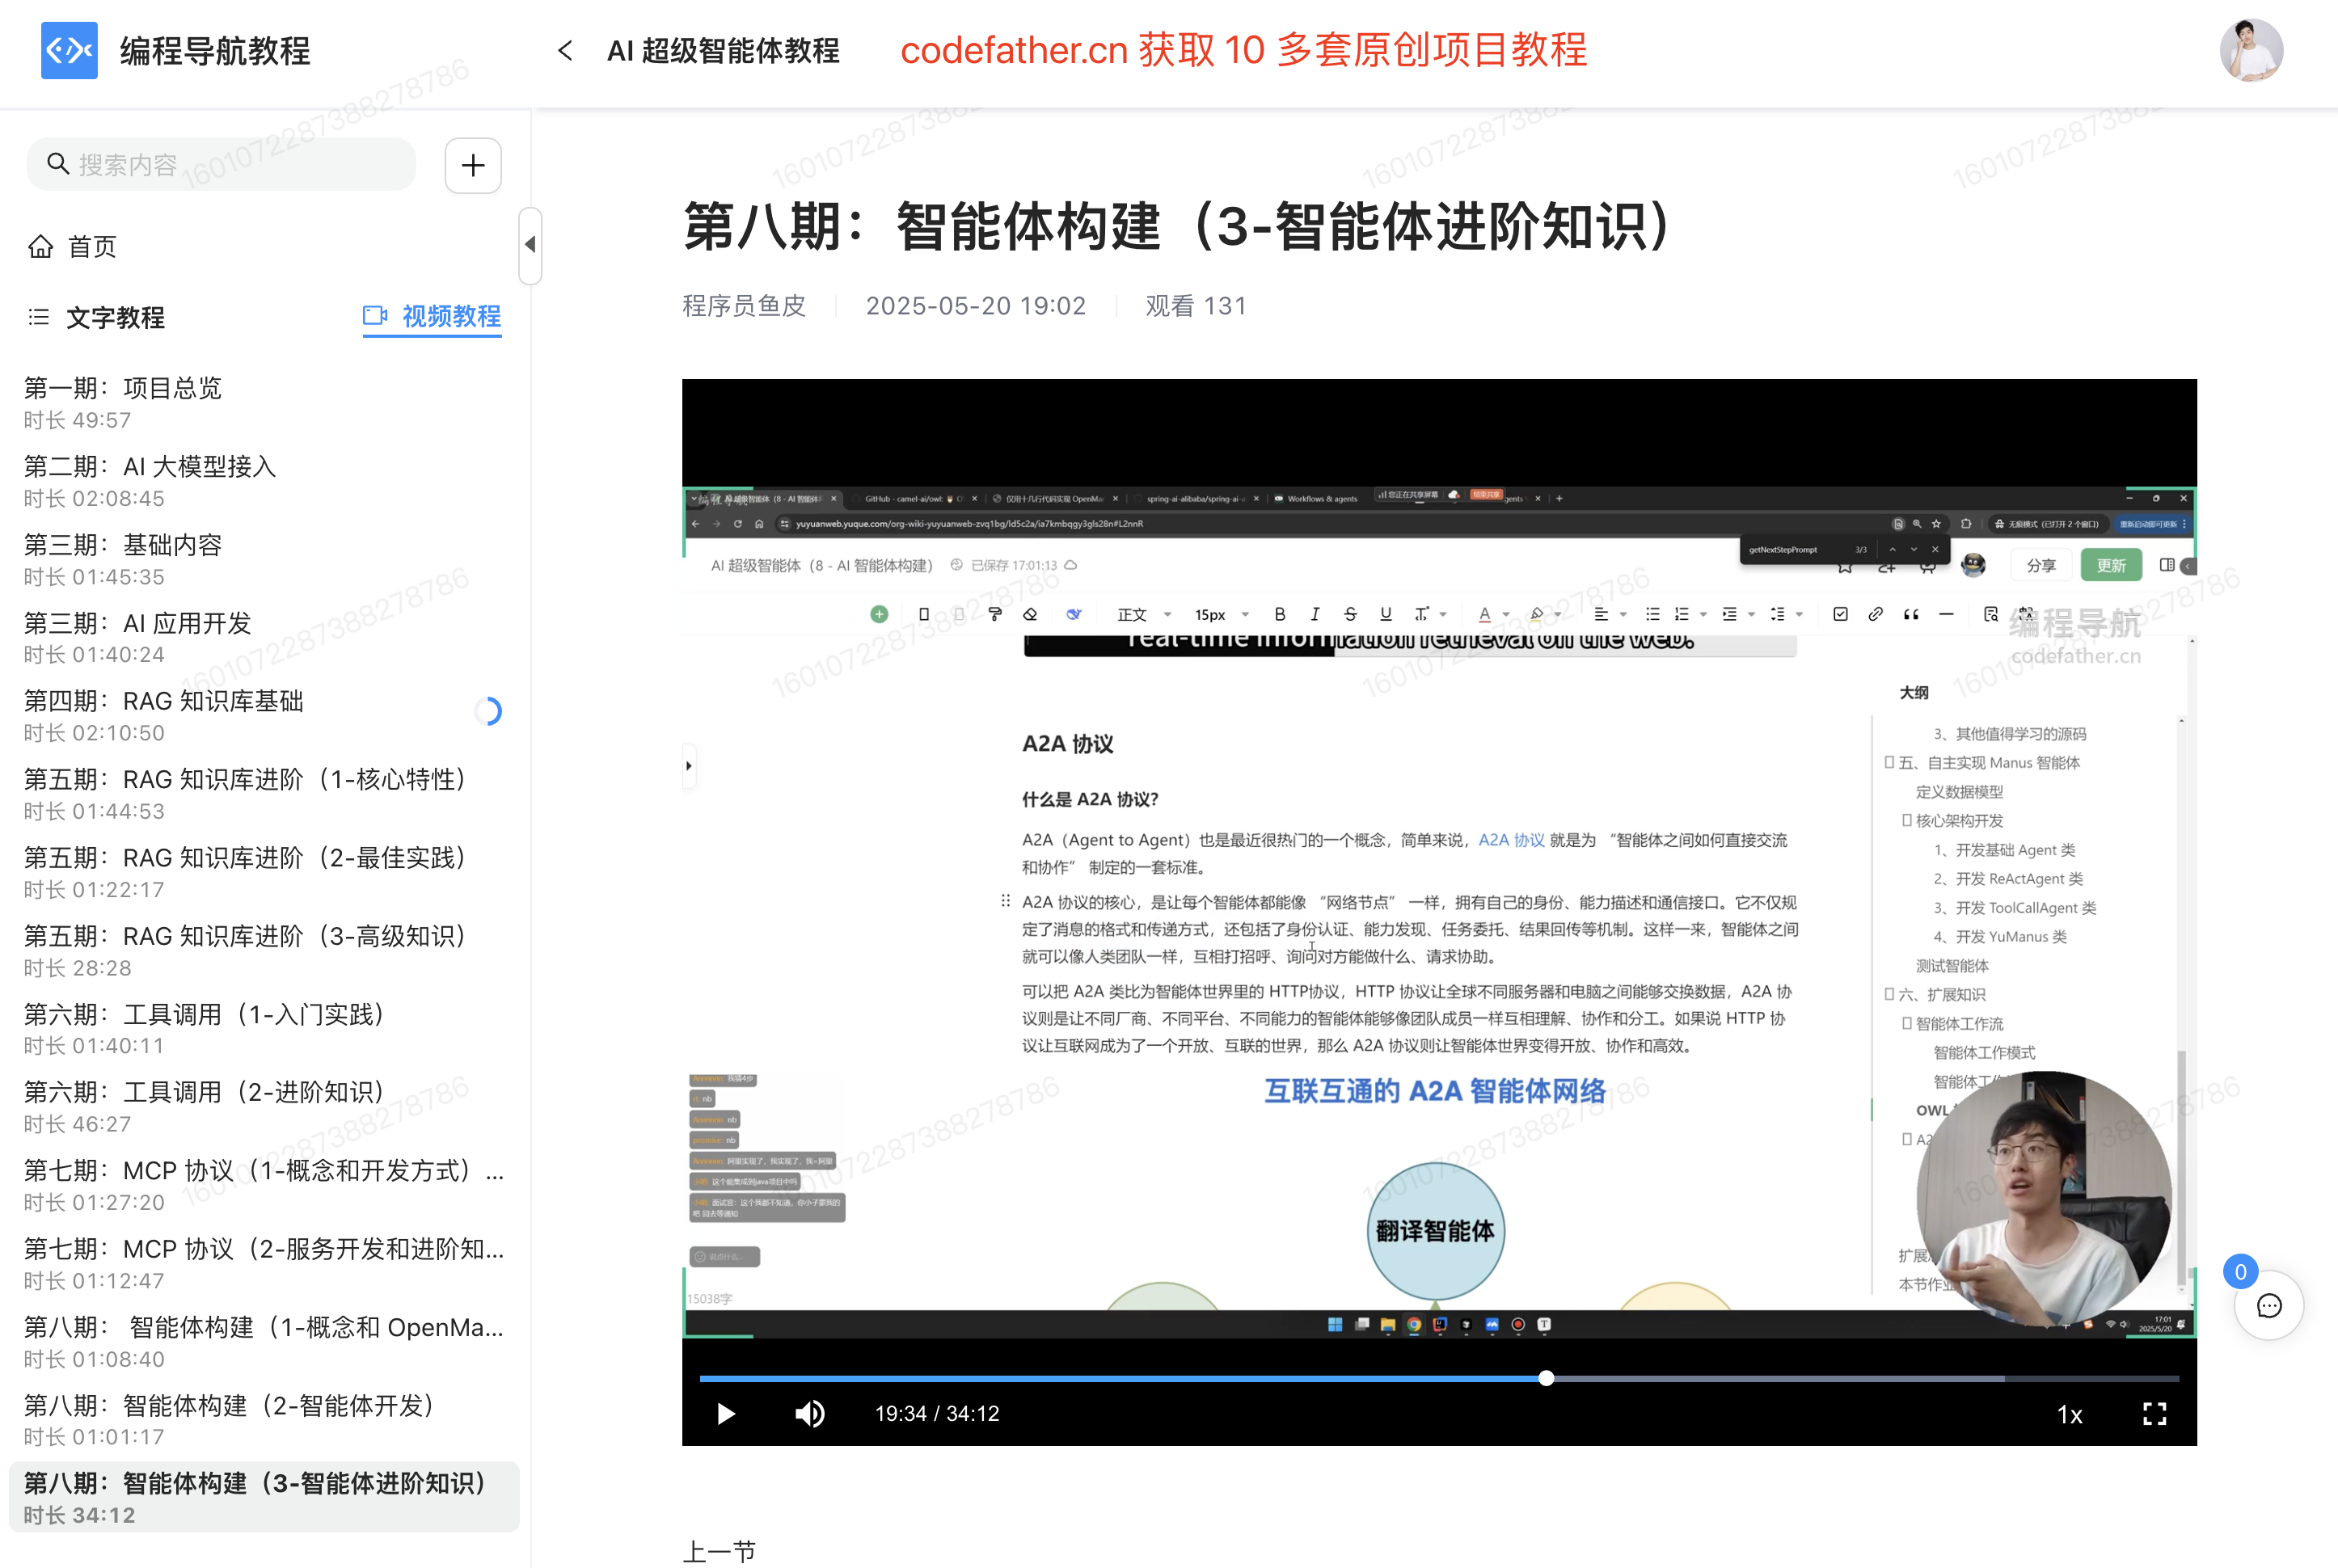
Task: Open lesson 第一期：项目总览
Action: pos(122,389)
